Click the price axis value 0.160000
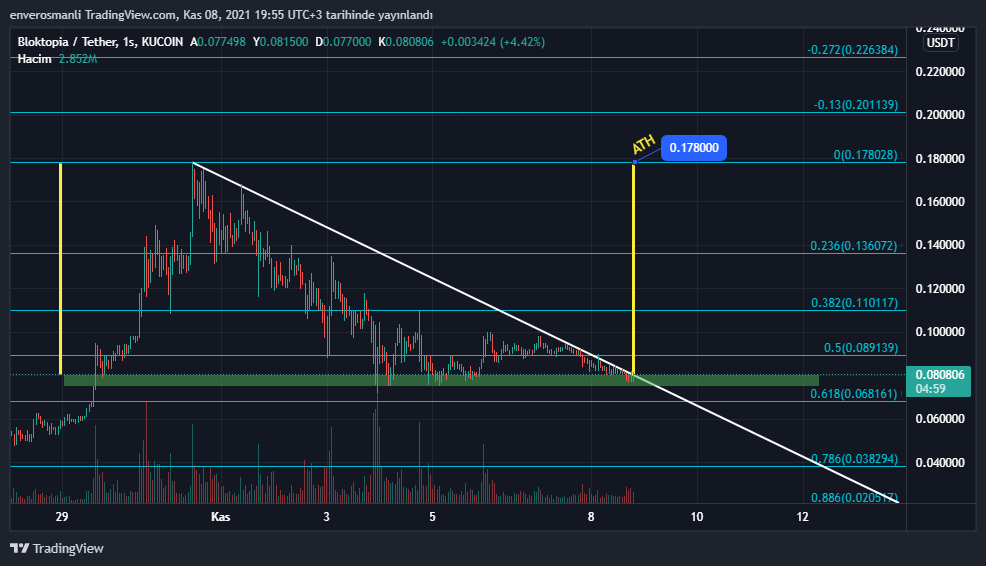 (940, 202)
